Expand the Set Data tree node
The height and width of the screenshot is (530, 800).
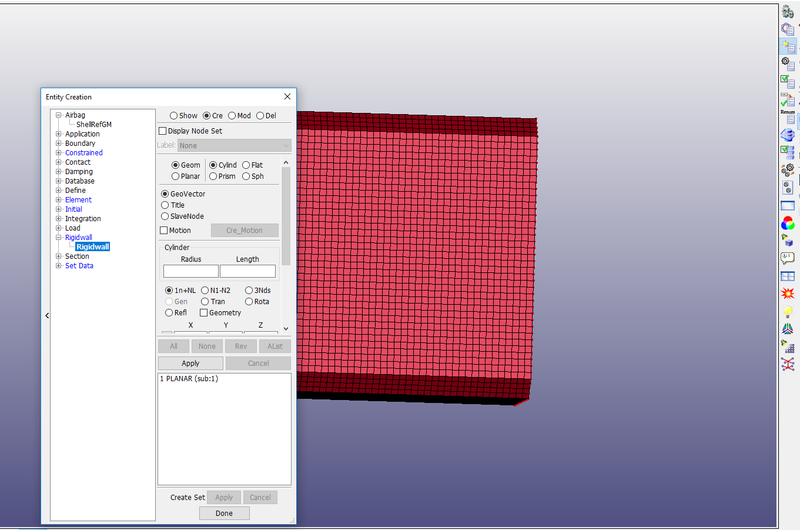59,266
